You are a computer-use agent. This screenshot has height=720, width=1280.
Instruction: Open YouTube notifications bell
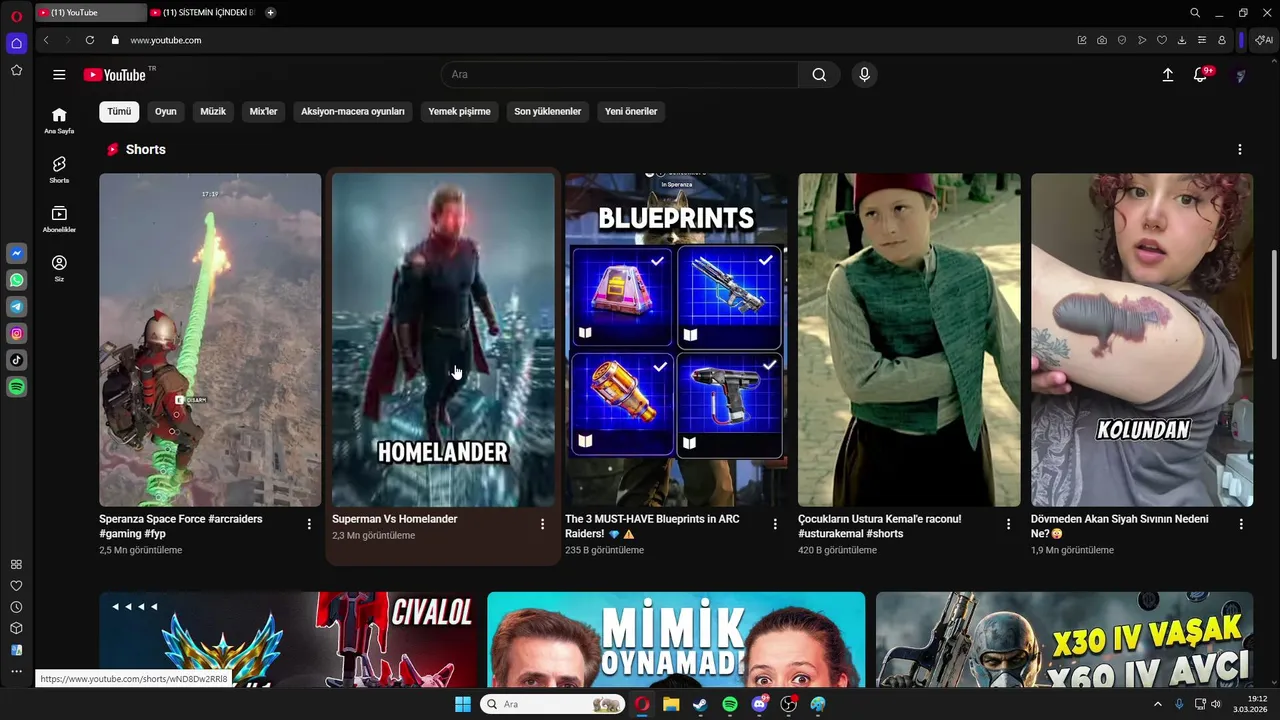(1200, 75)
